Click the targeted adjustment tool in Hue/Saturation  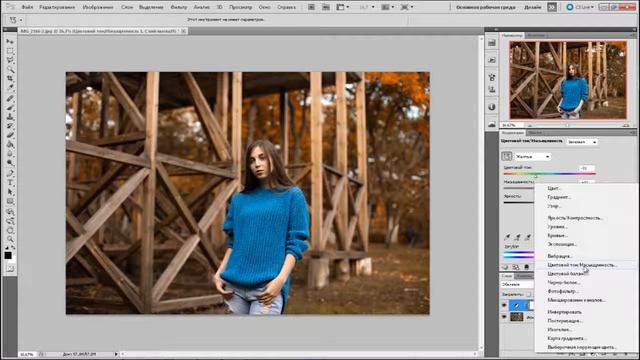tap(507, 156)
